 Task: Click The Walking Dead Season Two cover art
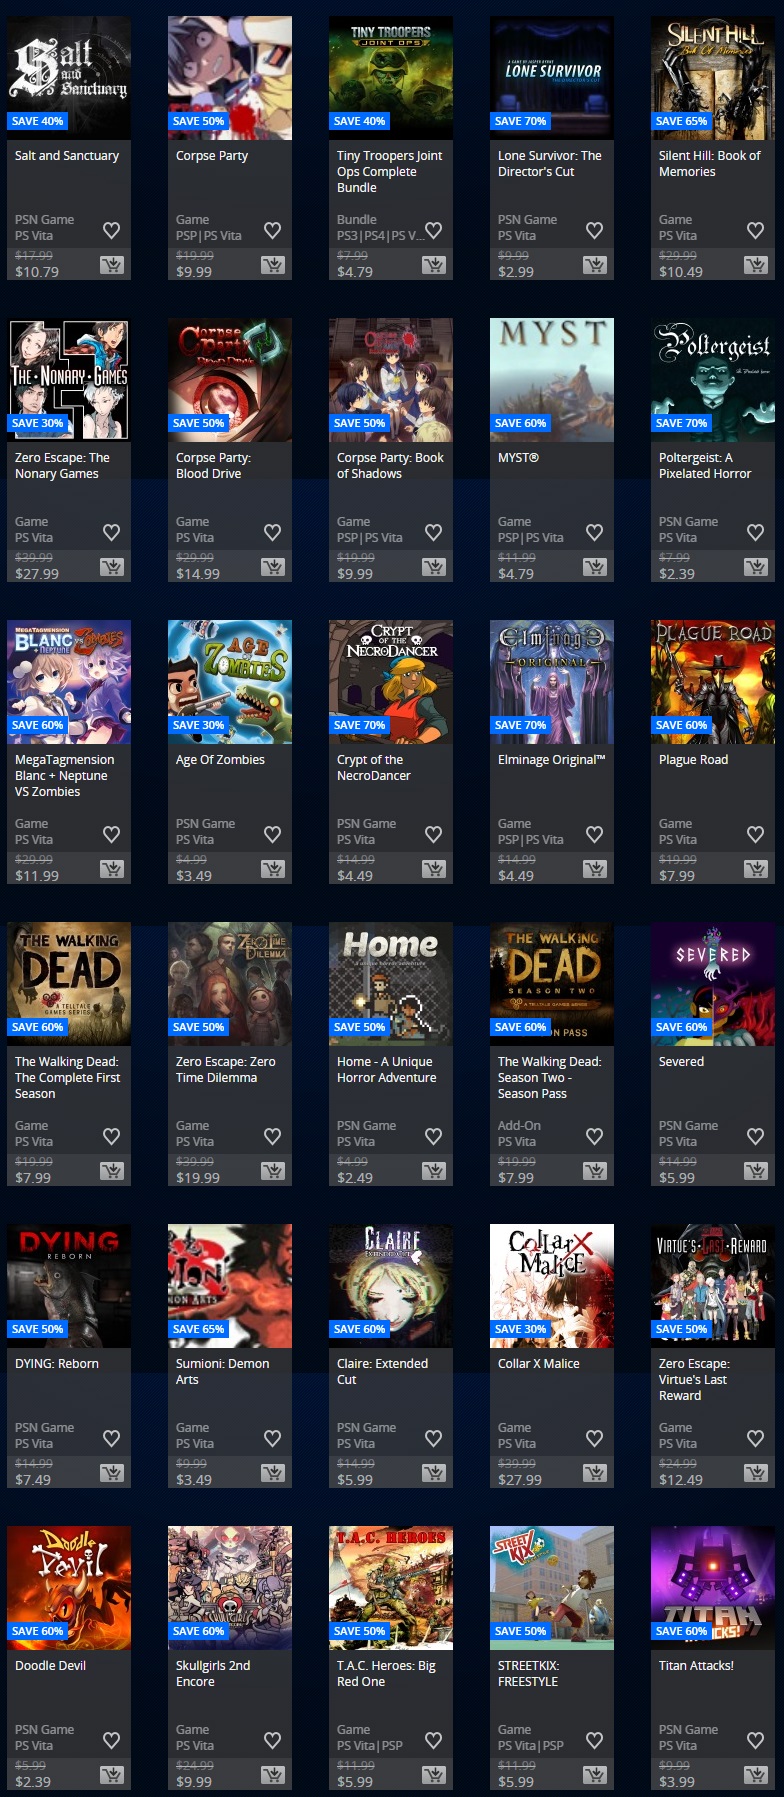pos(552,983)
